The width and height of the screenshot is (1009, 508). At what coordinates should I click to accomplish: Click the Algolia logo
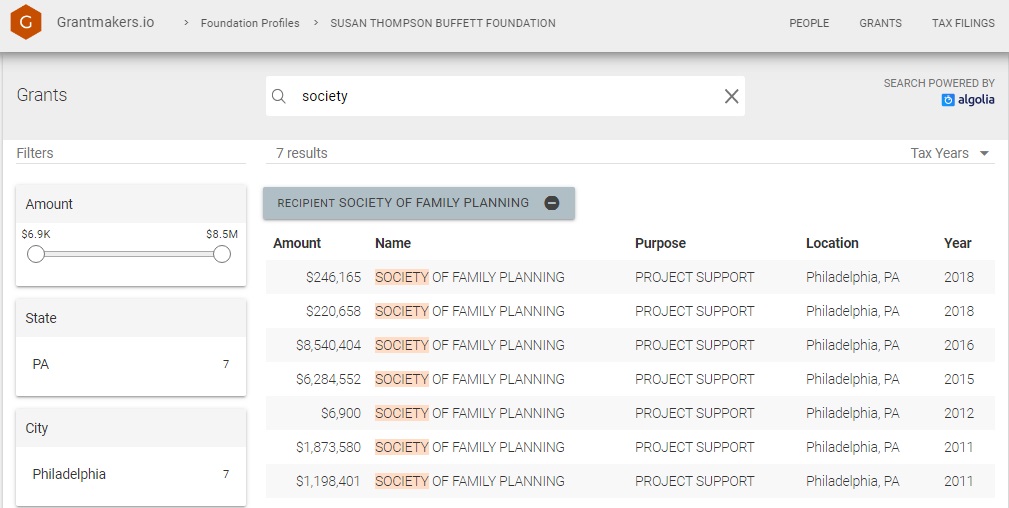(x=968, y=100)
